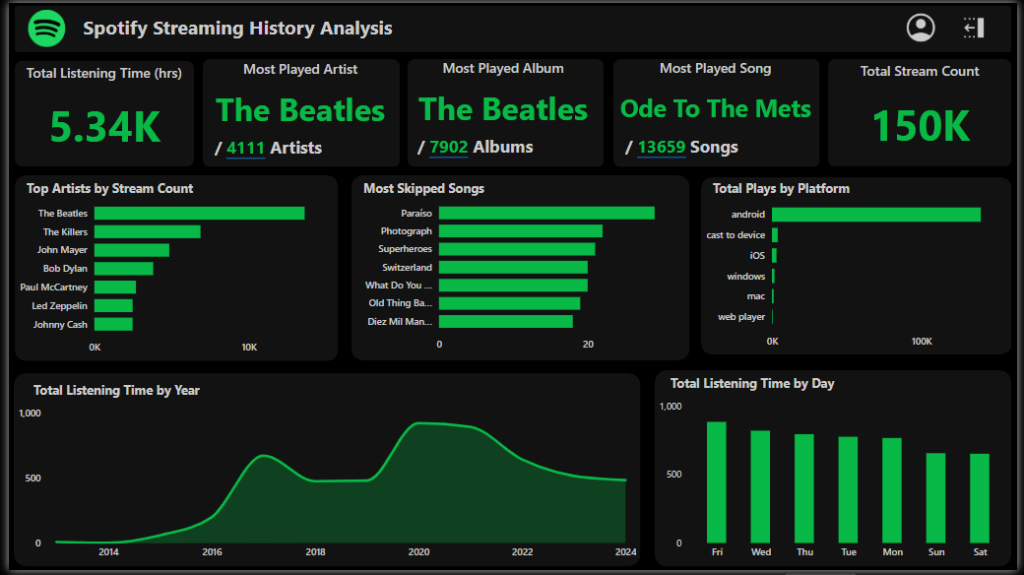The image size is (1024, 575).
Task: Click the mac platform label
Action: pyautogui.click(x=756, y=297)
